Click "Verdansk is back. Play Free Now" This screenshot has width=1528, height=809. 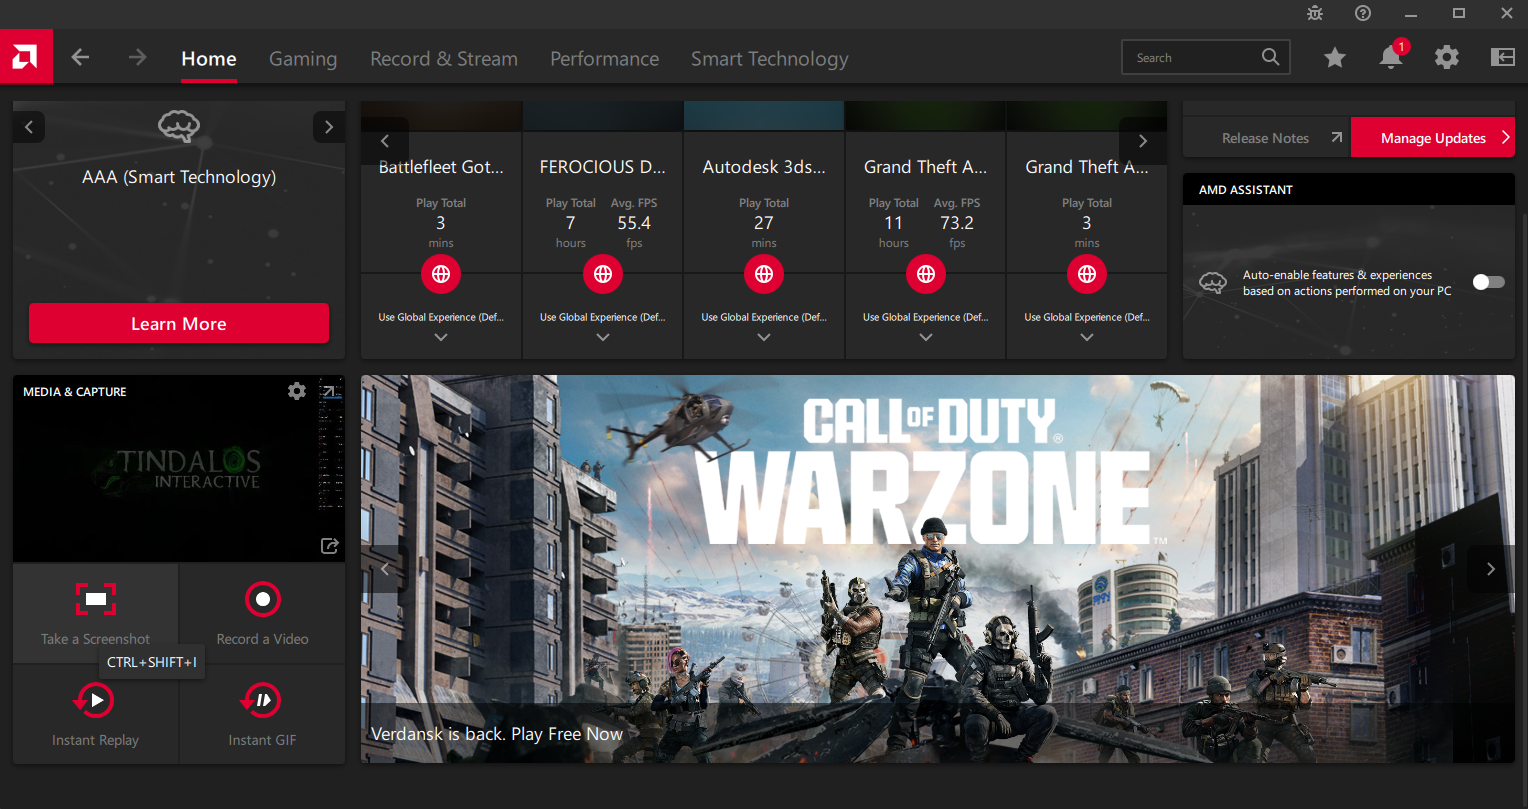click(497, 734)
